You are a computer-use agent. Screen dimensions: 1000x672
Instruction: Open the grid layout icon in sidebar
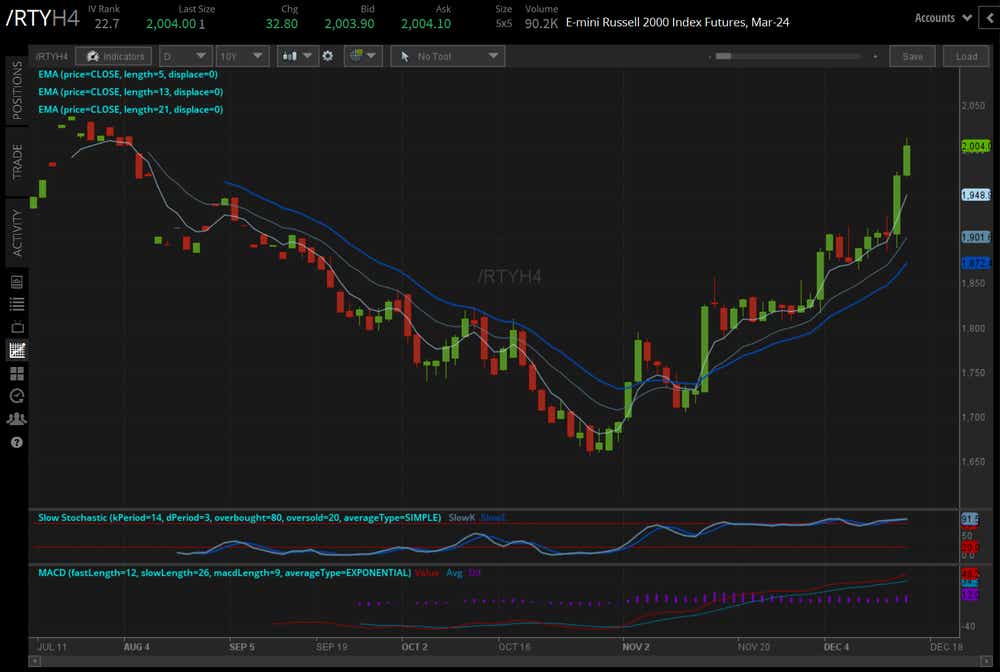point(17,373)
